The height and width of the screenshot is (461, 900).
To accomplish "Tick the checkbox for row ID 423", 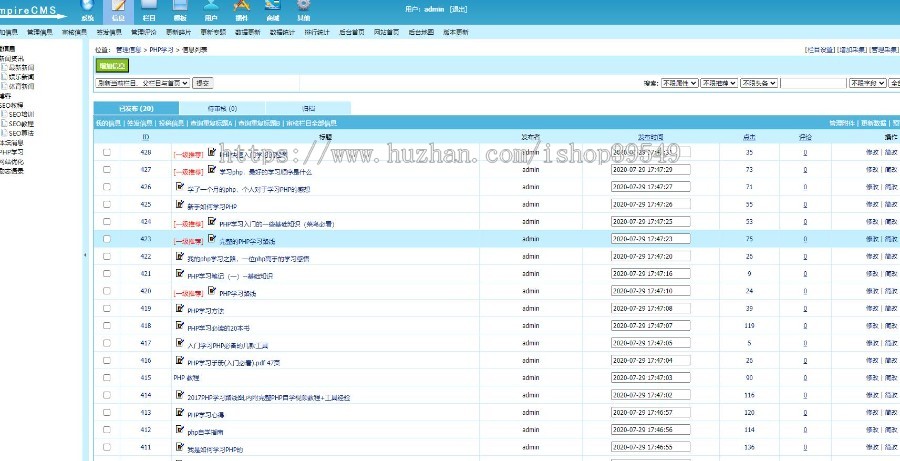I will pyautogui.click(x=107, y=238).
